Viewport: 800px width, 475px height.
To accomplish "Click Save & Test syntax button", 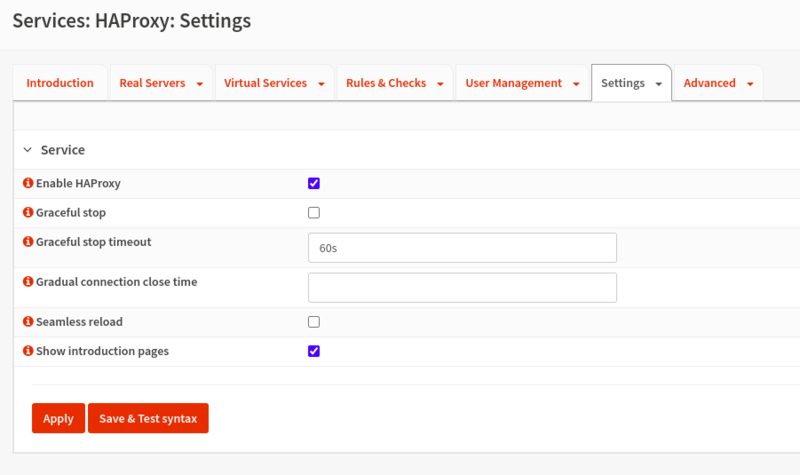I will (x=148, y=418).
